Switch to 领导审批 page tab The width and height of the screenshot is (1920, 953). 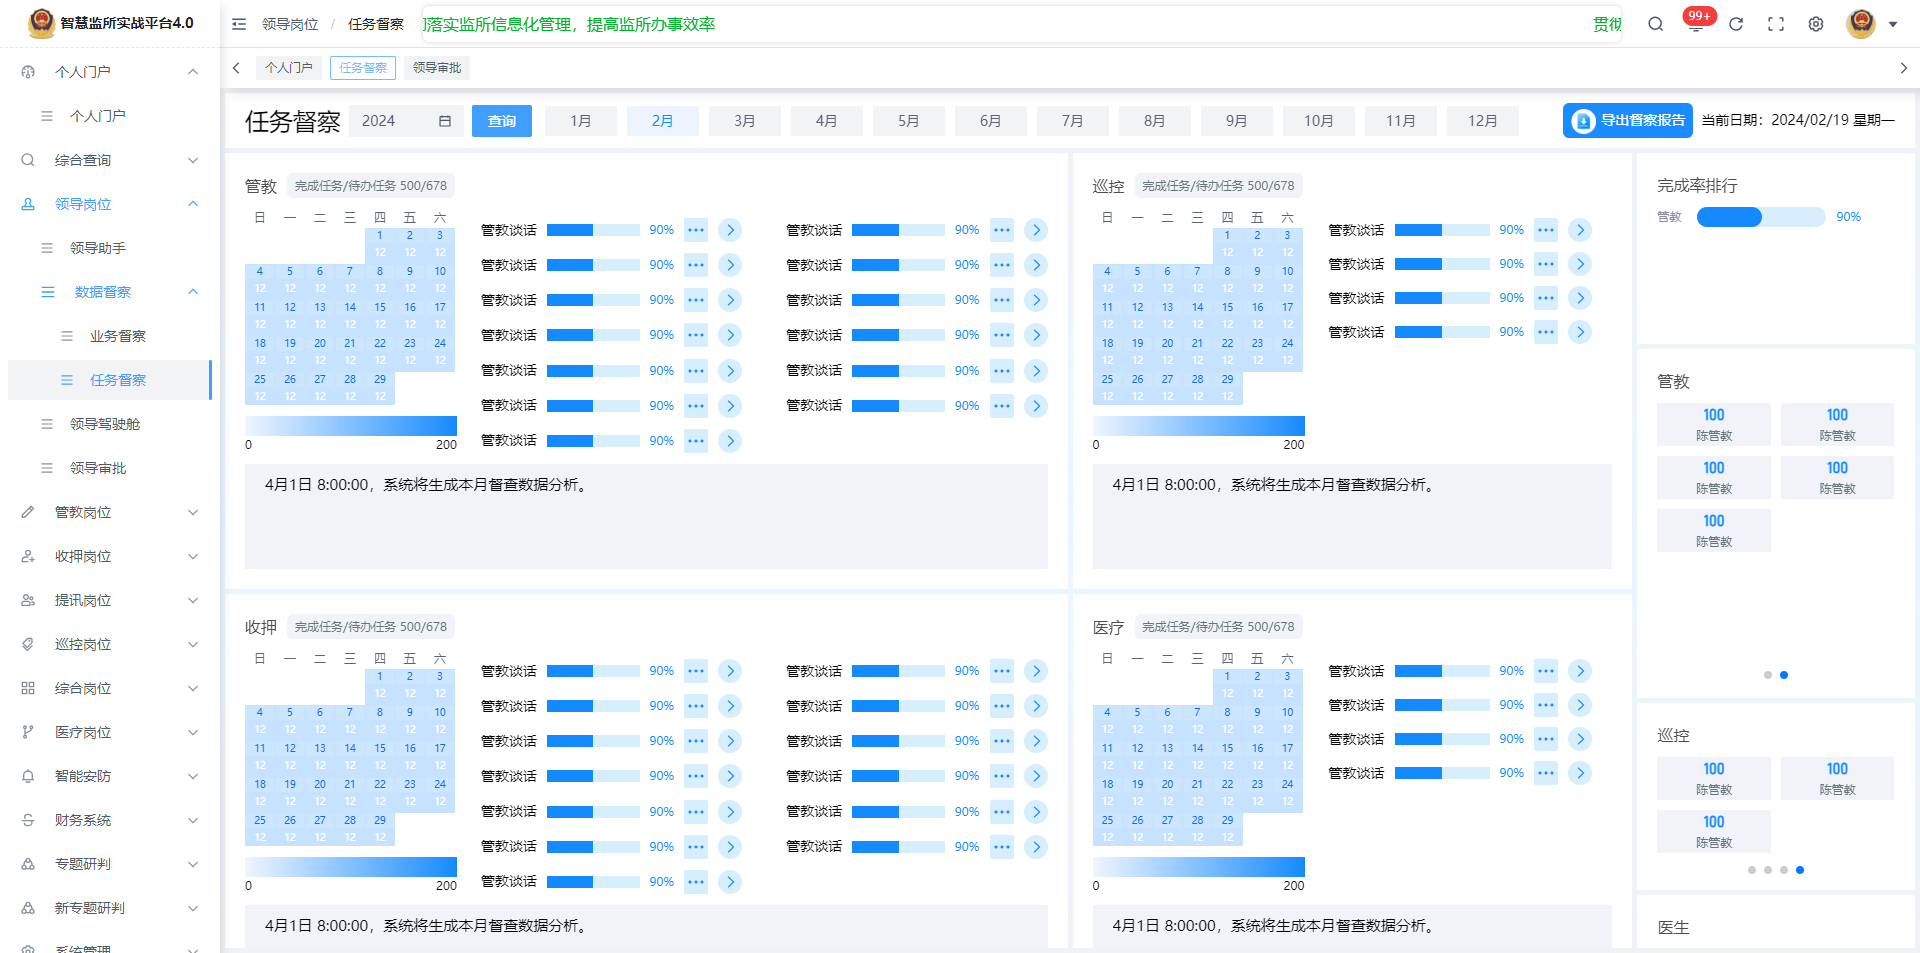coord(437,68)
